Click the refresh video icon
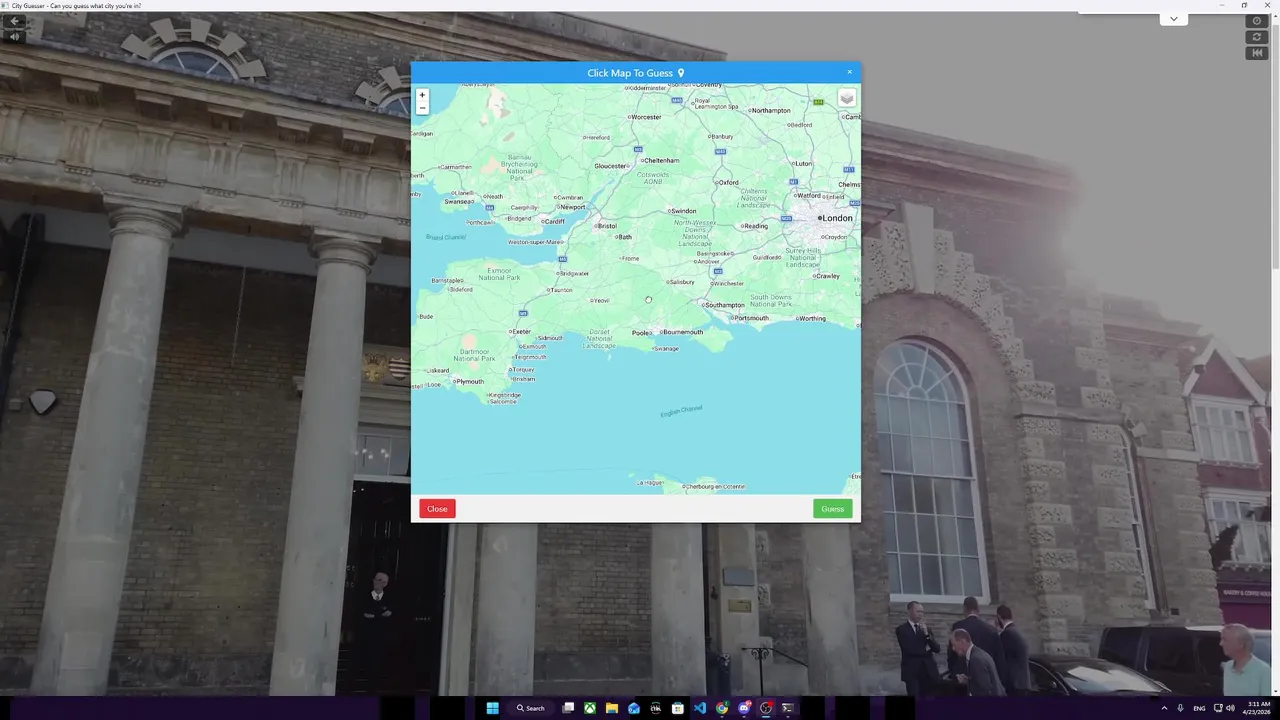The height and width of the screenshot is (720, 1280). pyautogui.click(x=1257, y=37)
